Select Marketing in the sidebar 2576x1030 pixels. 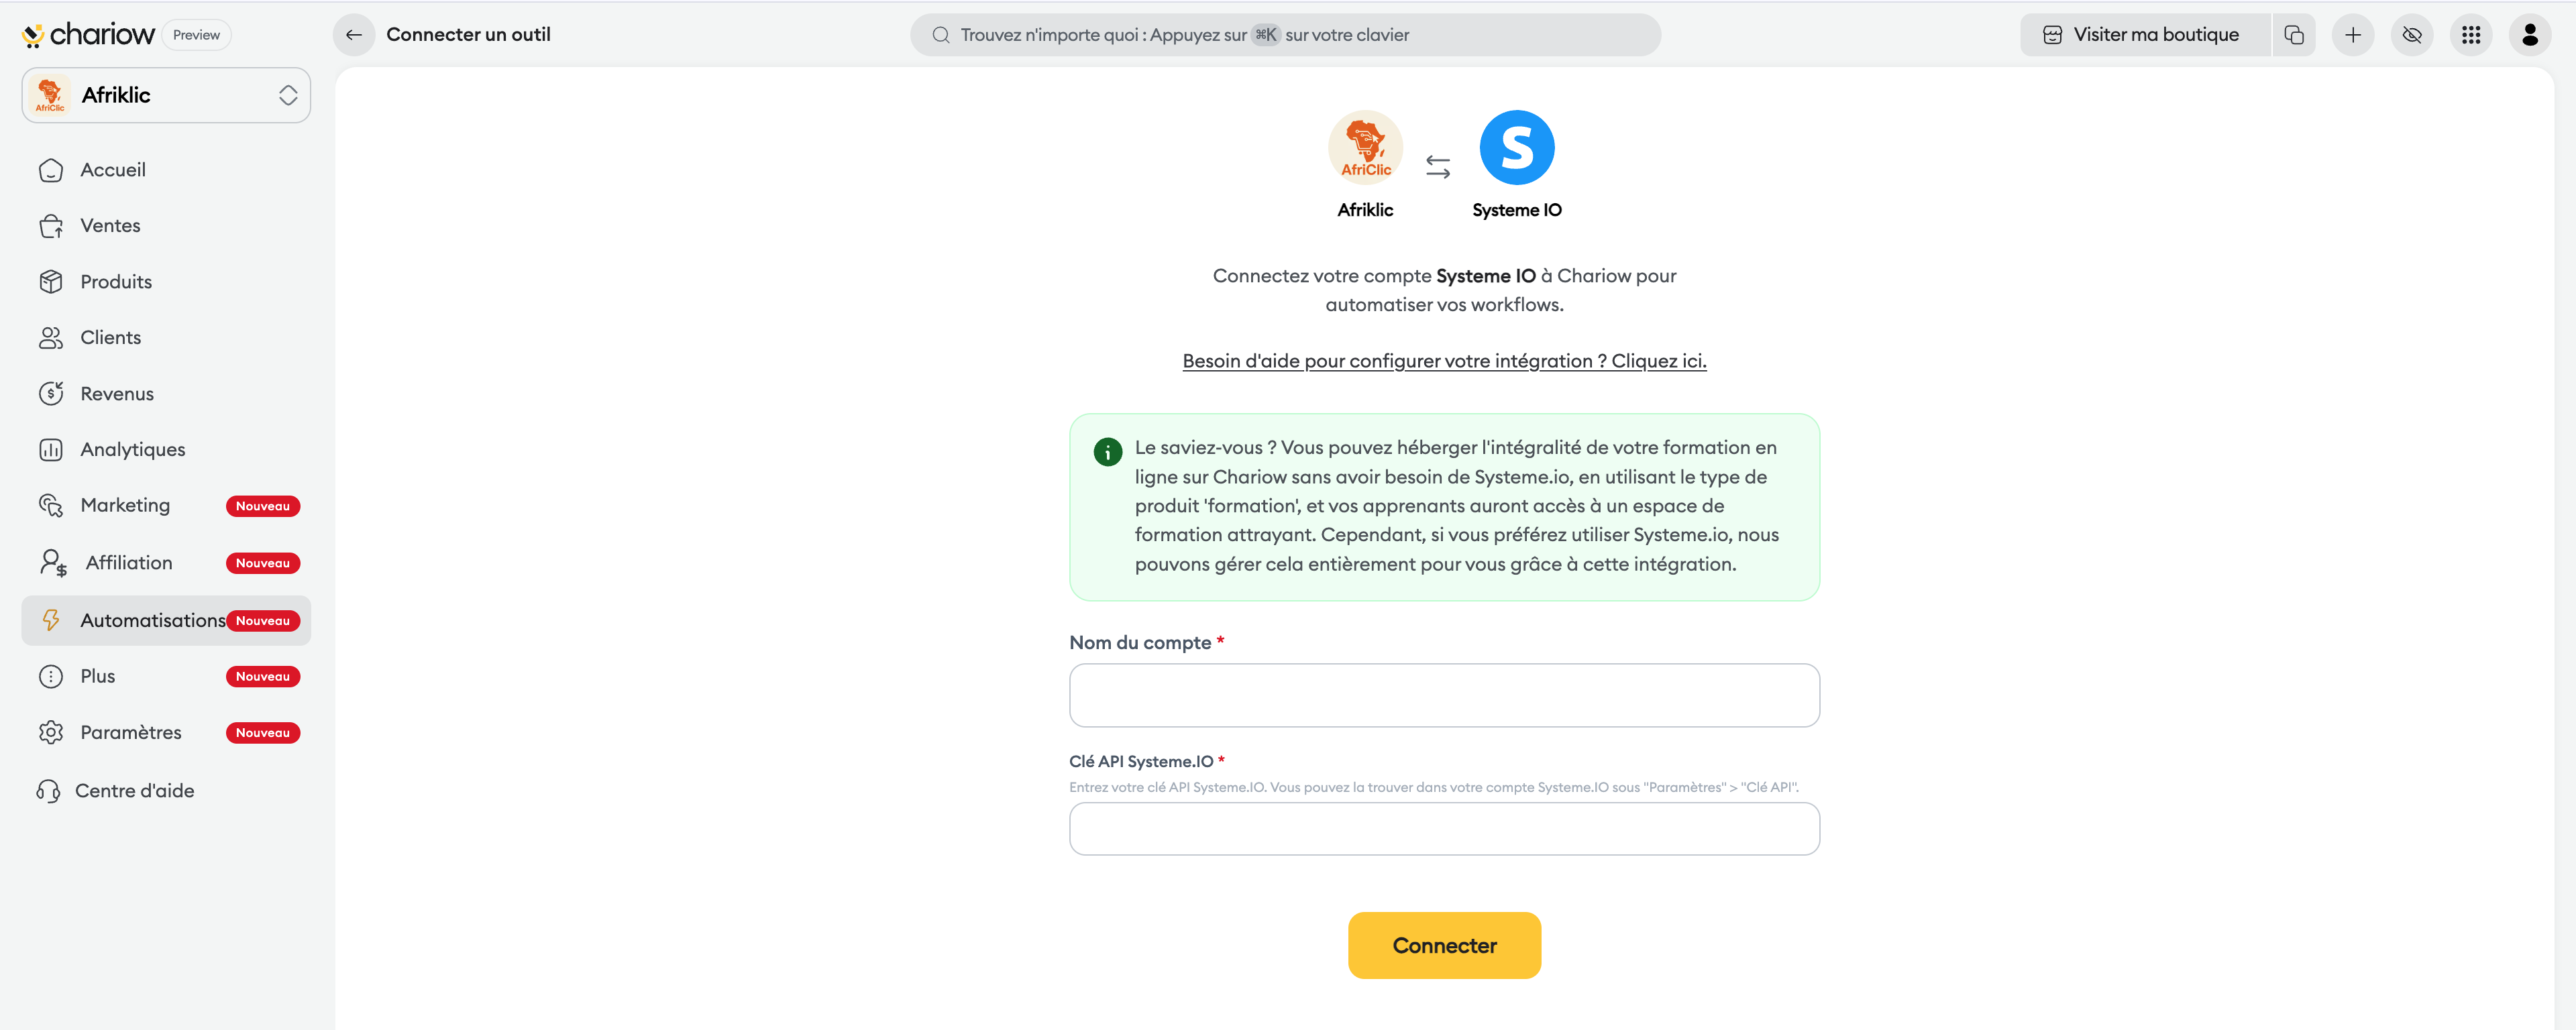click(x=125, y=506)
